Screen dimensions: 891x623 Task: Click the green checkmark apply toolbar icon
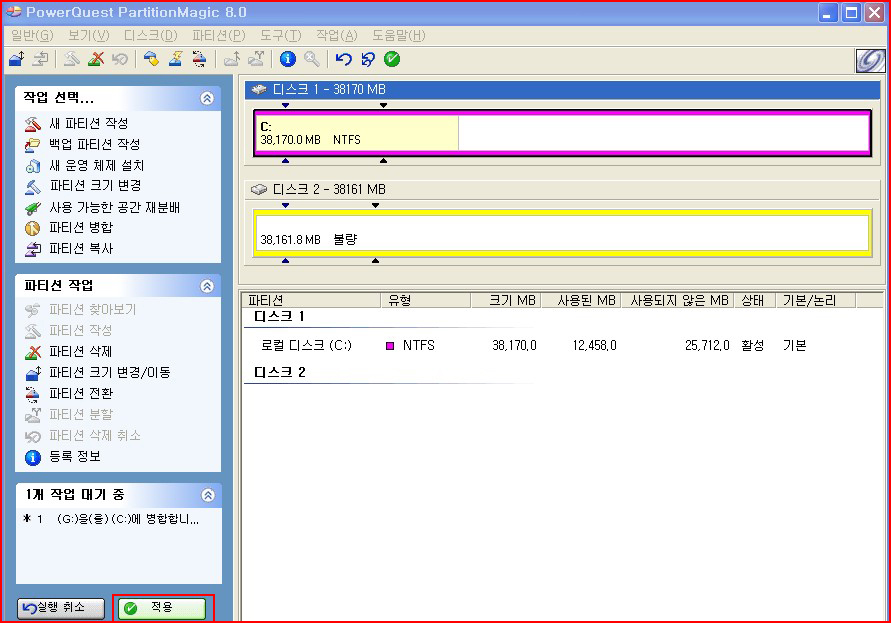(x=392, y=59)
